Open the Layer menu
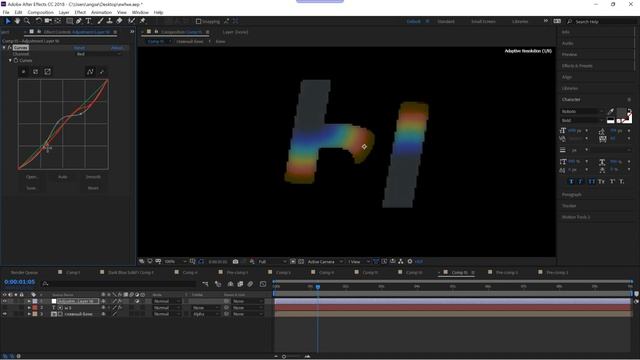Image resolution: width=640 pixels, height=360 pixels. point(64,12)
